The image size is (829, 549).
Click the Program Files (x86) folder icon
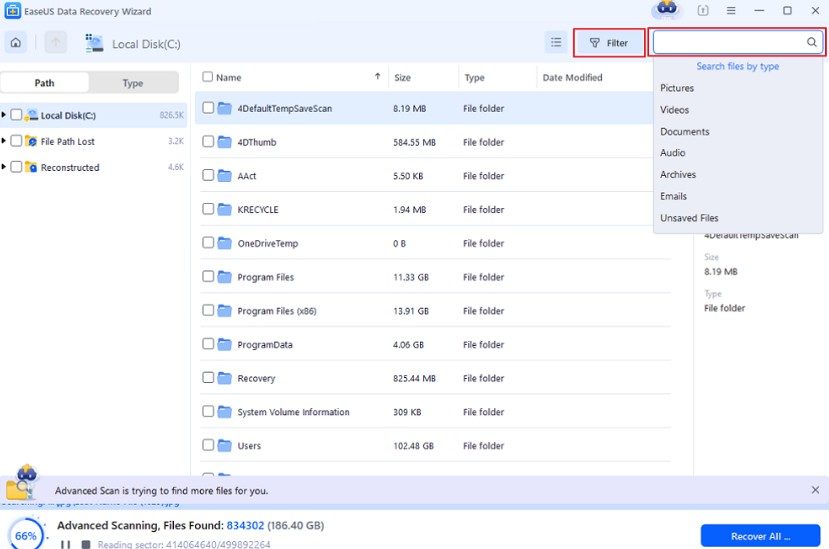click(225, 310)
